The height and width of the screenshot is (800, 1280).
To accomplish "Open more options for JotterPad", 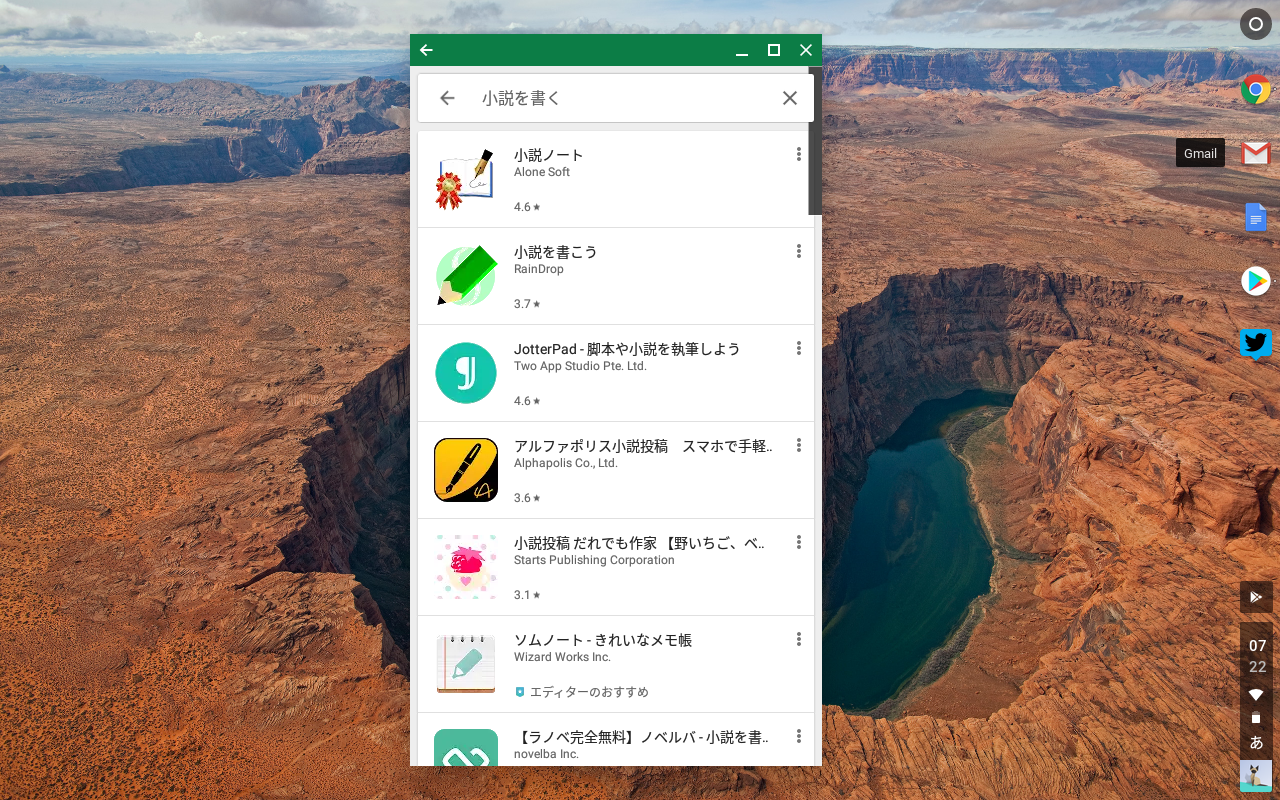I will click(798, 348).
